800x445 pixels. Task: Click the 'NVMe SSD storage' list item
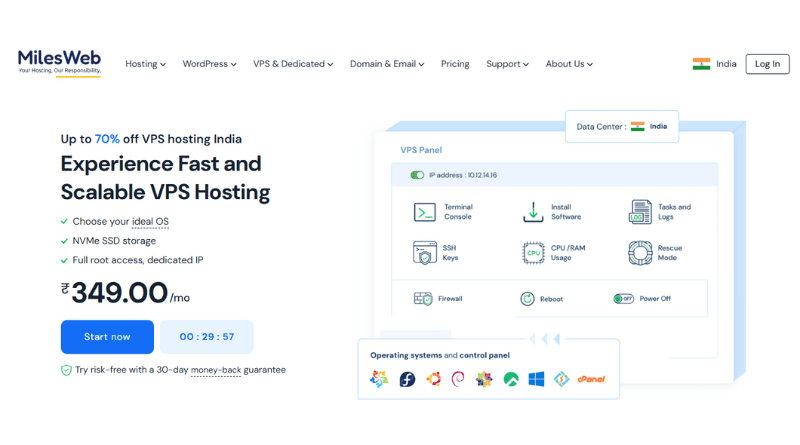pos(114,241)
